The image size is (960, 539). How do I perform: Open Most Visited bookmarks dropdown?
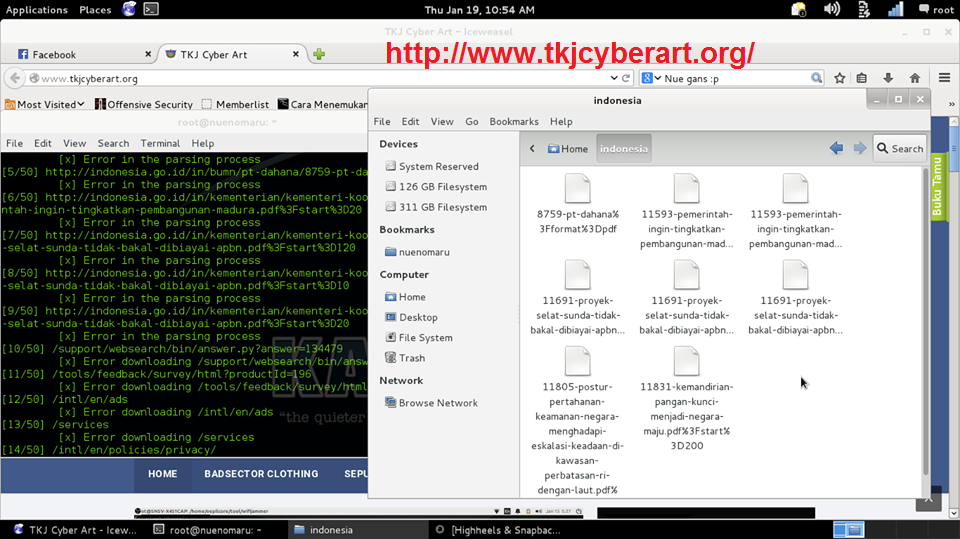[45, 105]
